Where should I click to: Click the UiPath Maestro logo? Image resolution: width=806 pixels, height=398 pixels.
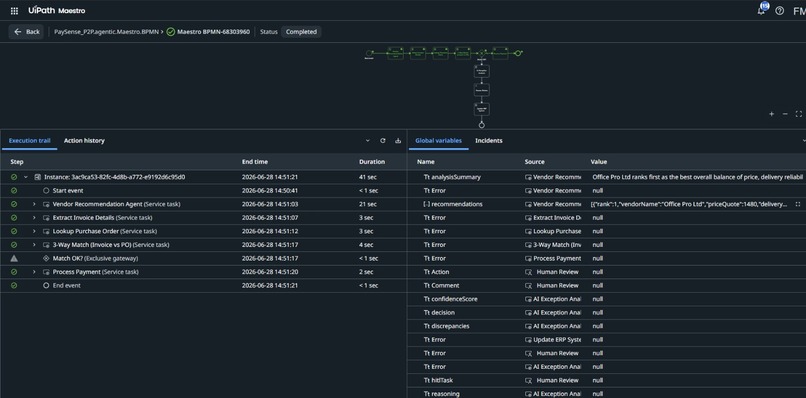pyautogui.click(x=57, y=10)
